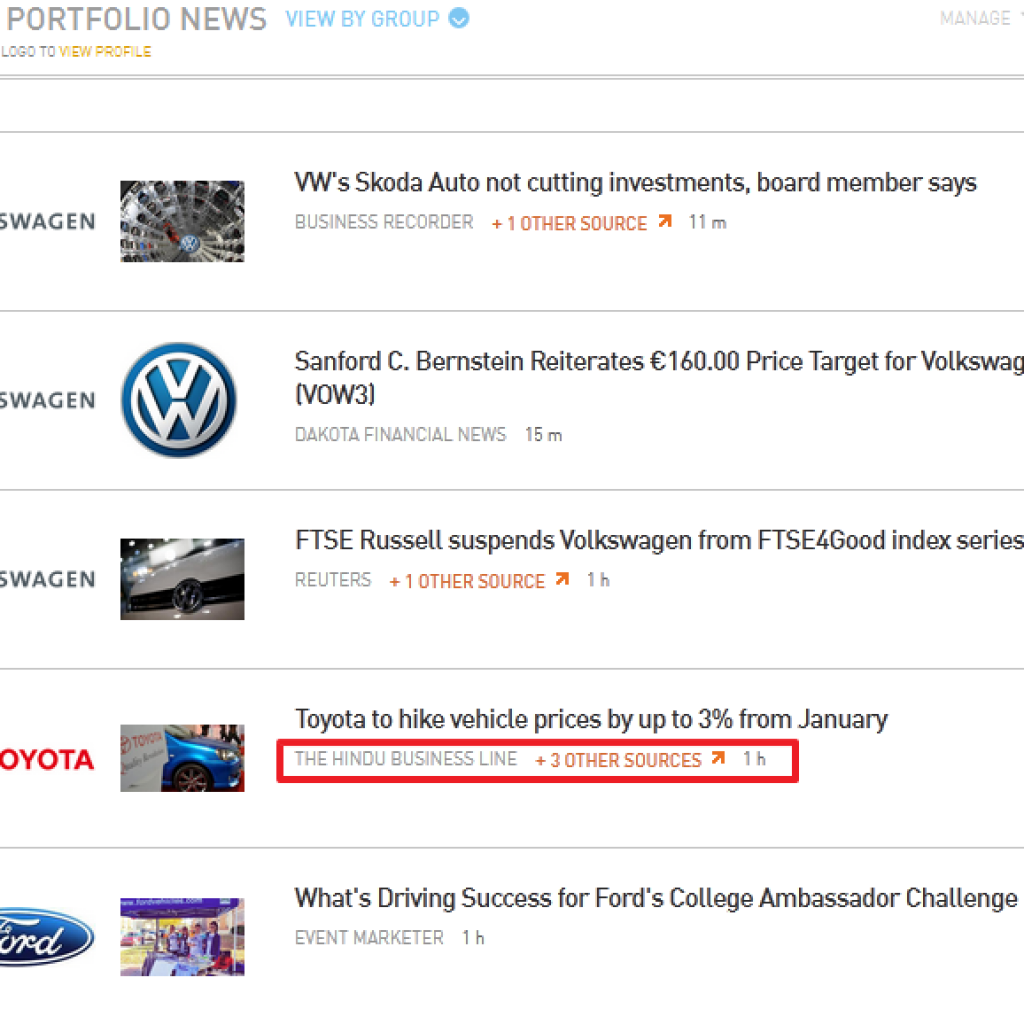This screenshot has width=1024, height=1024.
Task: Click the 11 m timestamp
Action: (707, 223)
